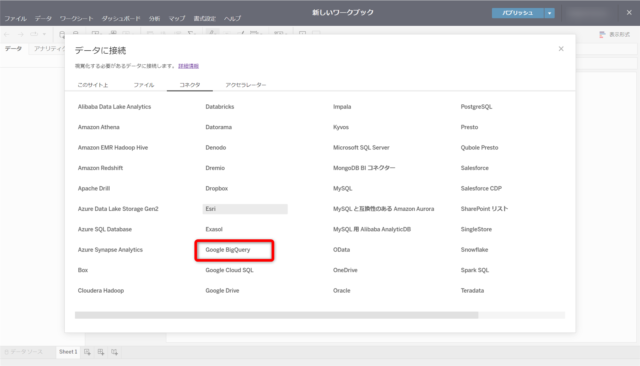640x366 pixels.
Task: Switch to the アクセラレーター tab
Action: tap(246, 85)
